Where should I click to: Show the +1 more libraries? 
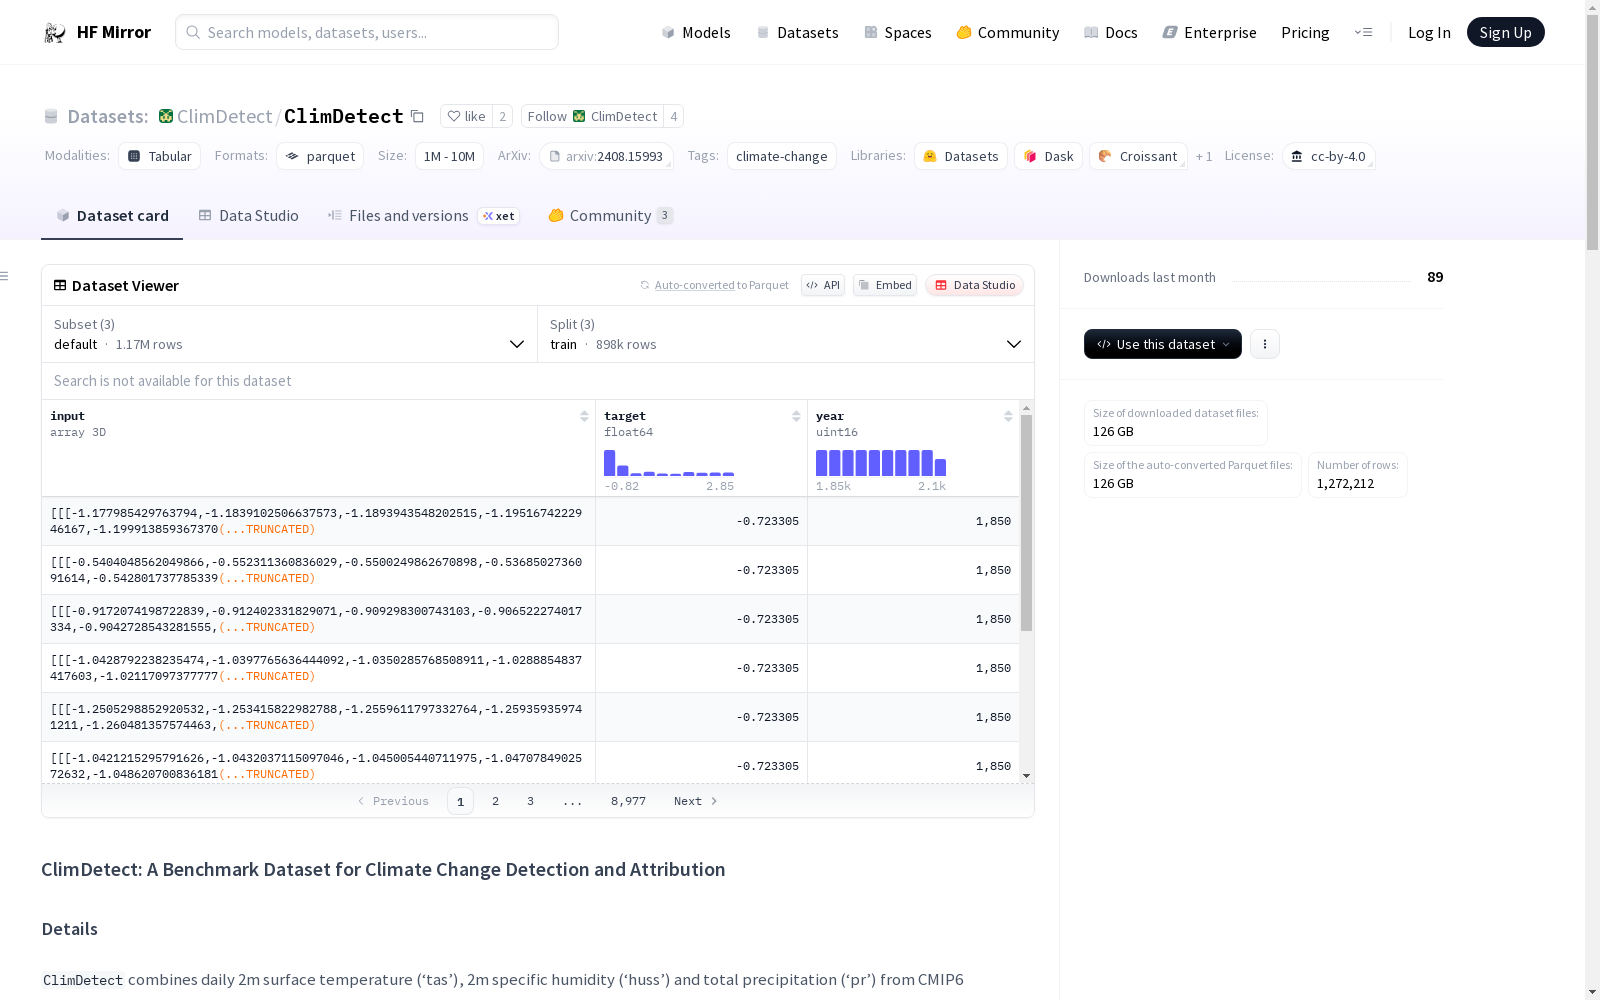coord(1204,157)
